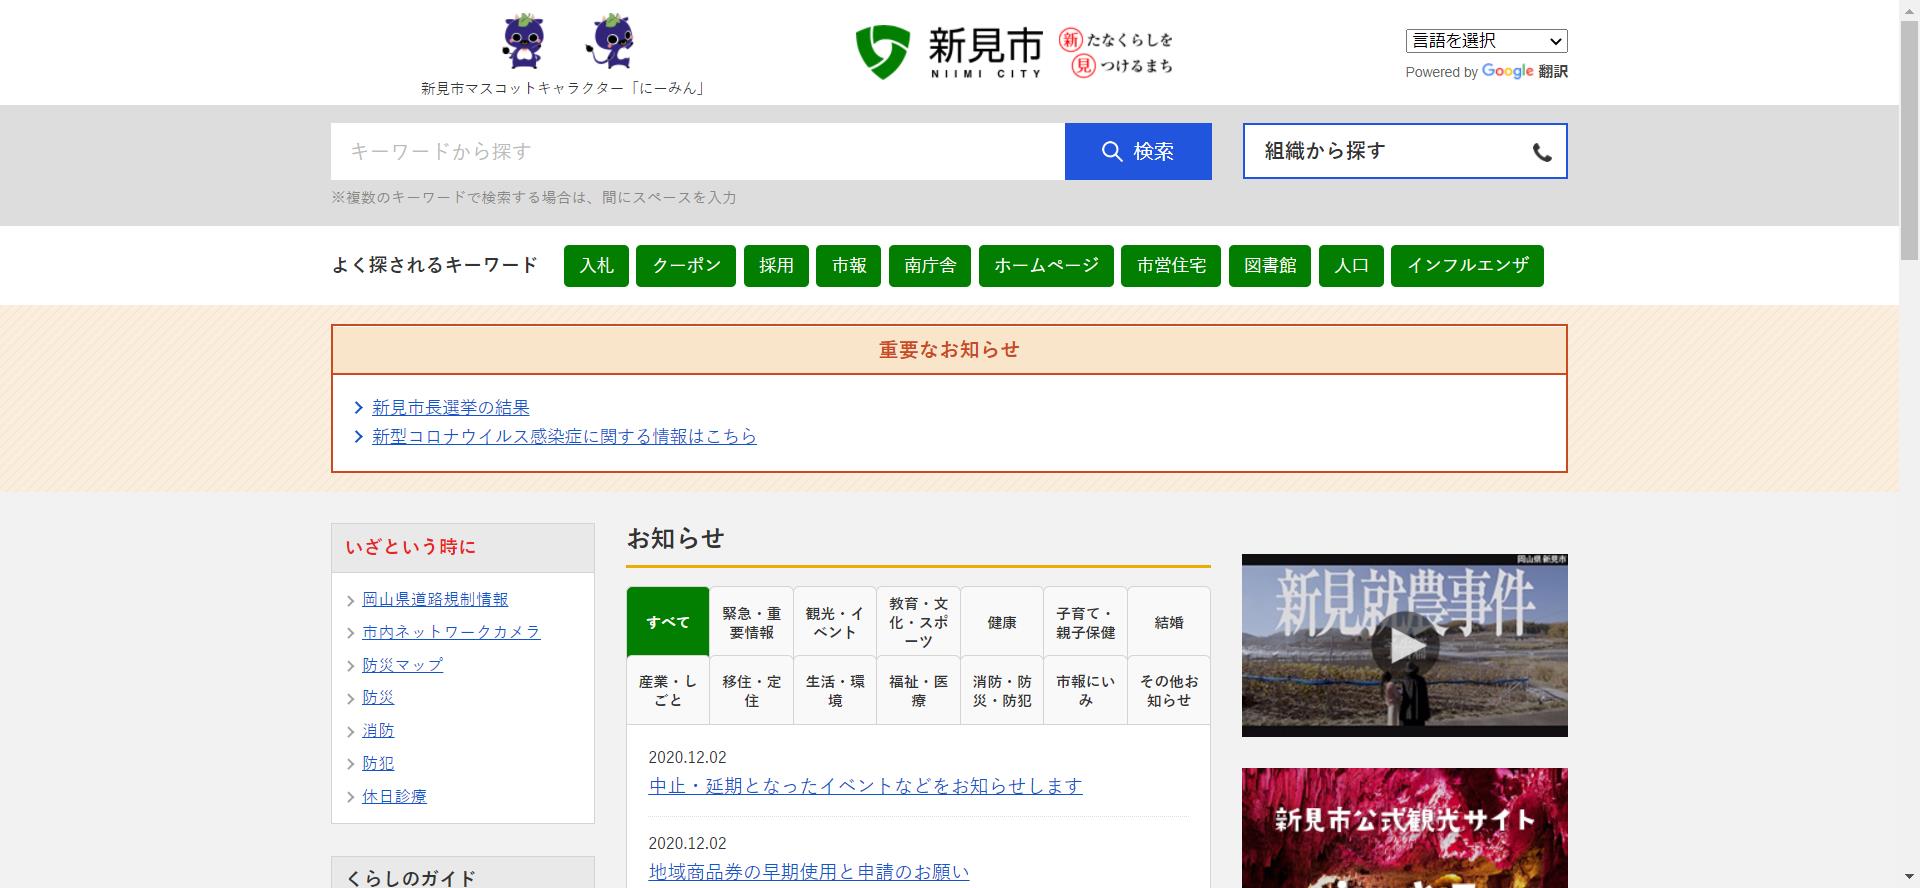Switch to 福祉・医療 tab
Screen dimensions: 1920x888
(918, 690)
